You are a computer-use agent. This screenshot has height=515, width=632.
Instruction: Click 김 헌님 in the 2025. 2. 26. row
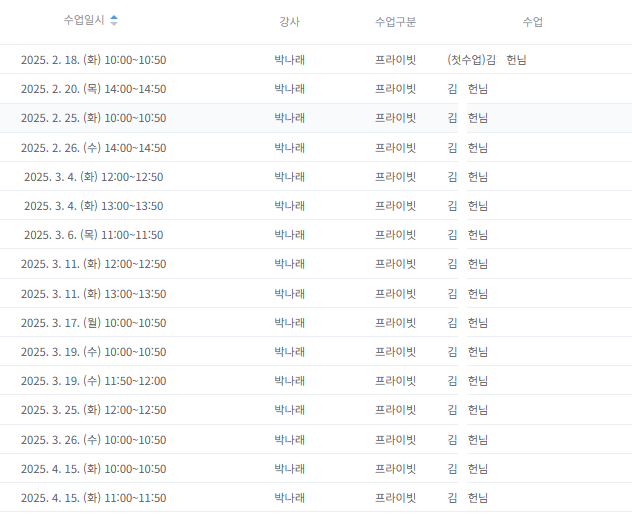(468, 148)
